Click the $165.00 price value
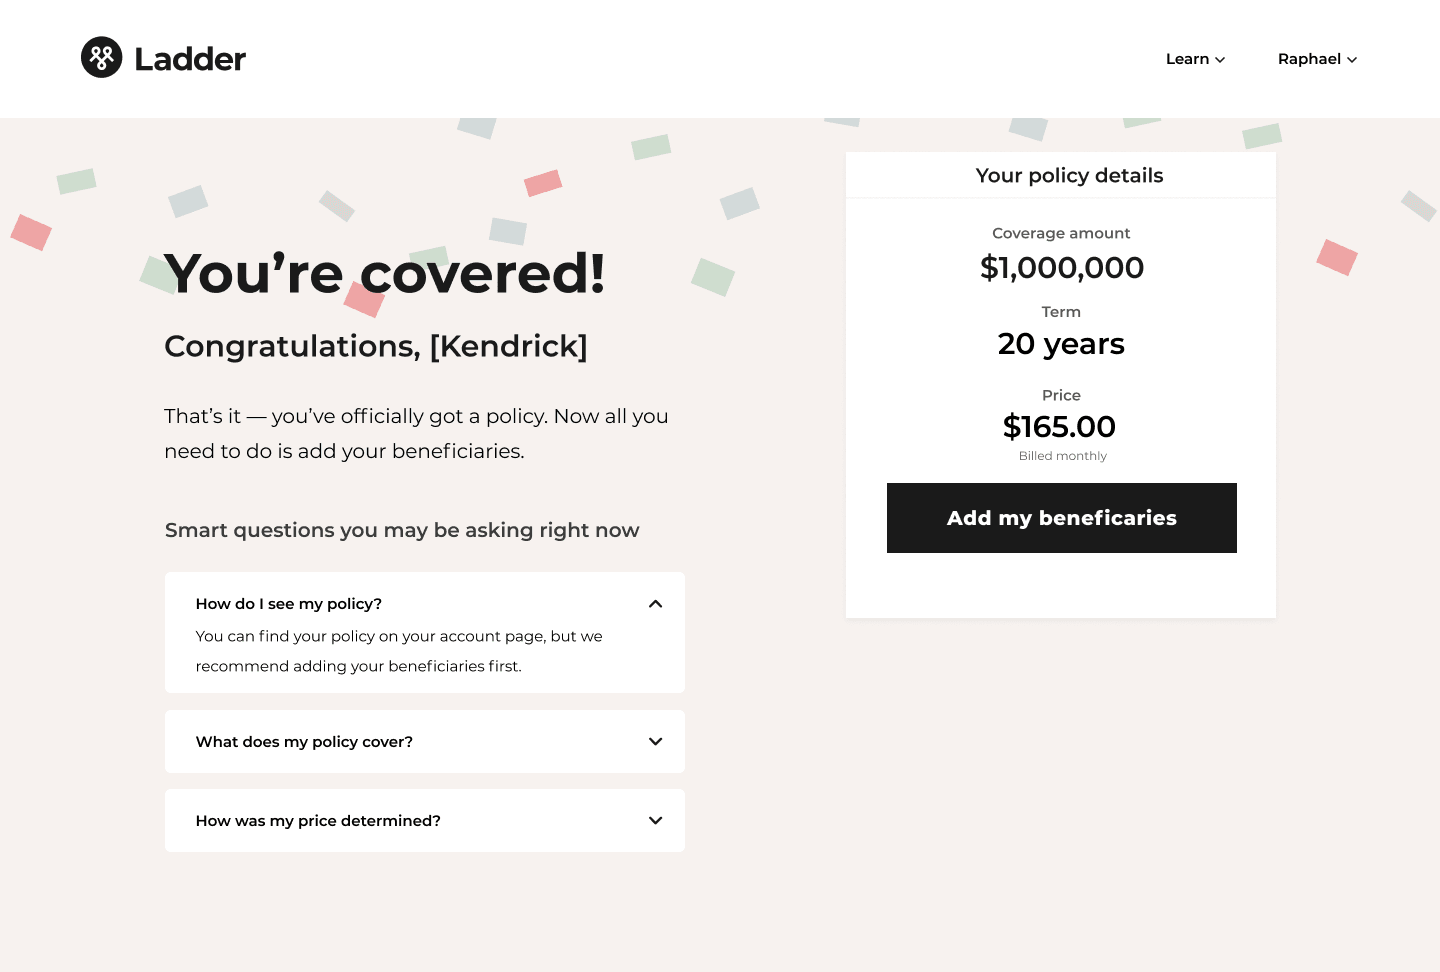 [1059, 427]
